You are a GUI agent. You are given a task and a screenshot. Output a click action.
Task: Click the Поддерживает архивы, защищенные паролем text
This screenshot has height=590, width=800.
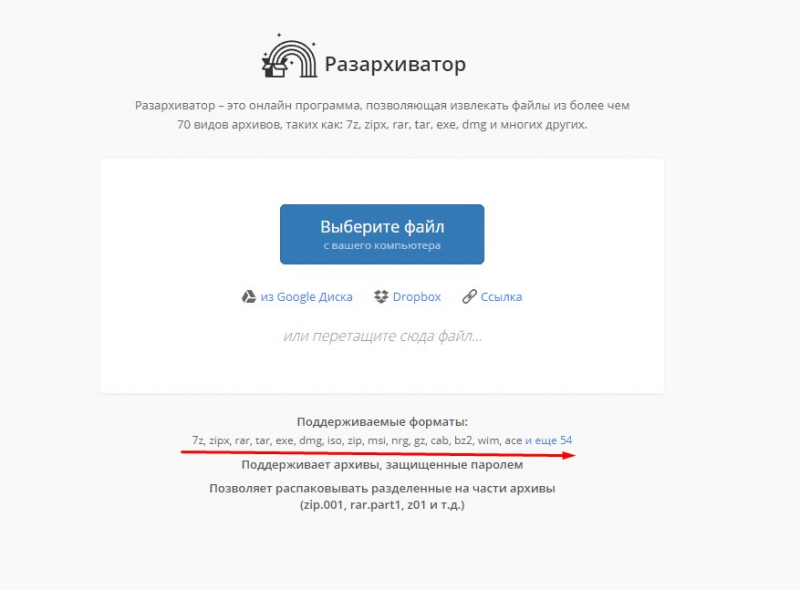pyautogui.click(x=382, y=464)
